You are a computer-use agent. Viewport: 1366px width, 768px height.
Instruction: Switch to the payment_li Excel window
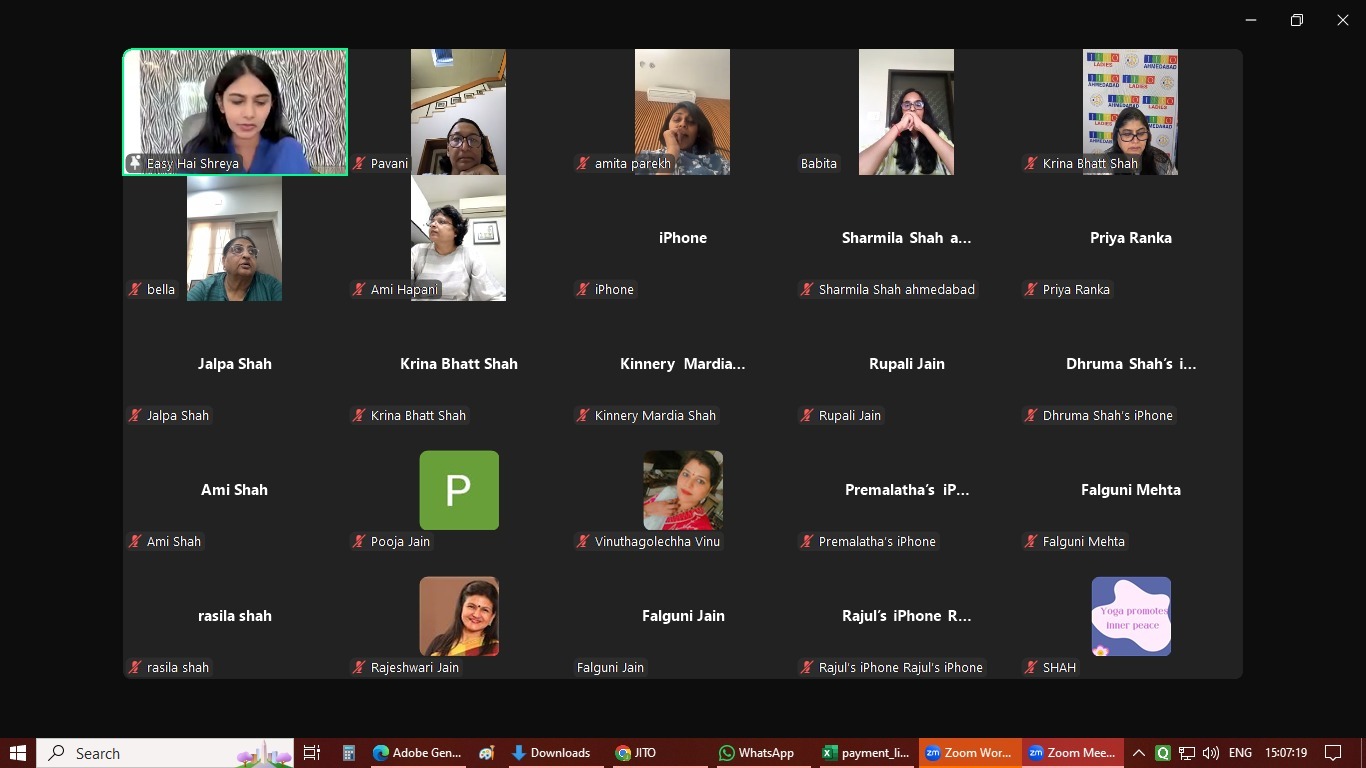[x=865, y=753]
